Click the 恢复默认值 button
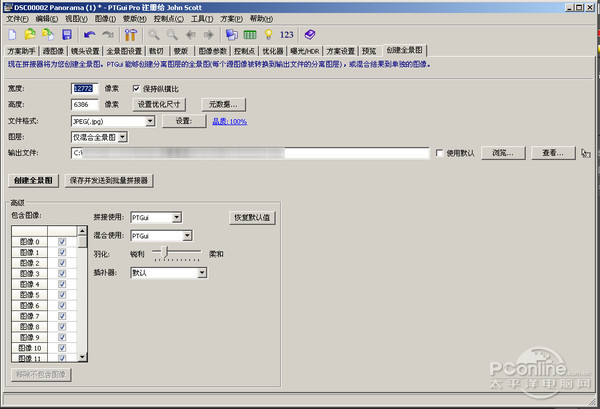Image resolution: width=600 pixels, height=409 pixels. point(252,218)
